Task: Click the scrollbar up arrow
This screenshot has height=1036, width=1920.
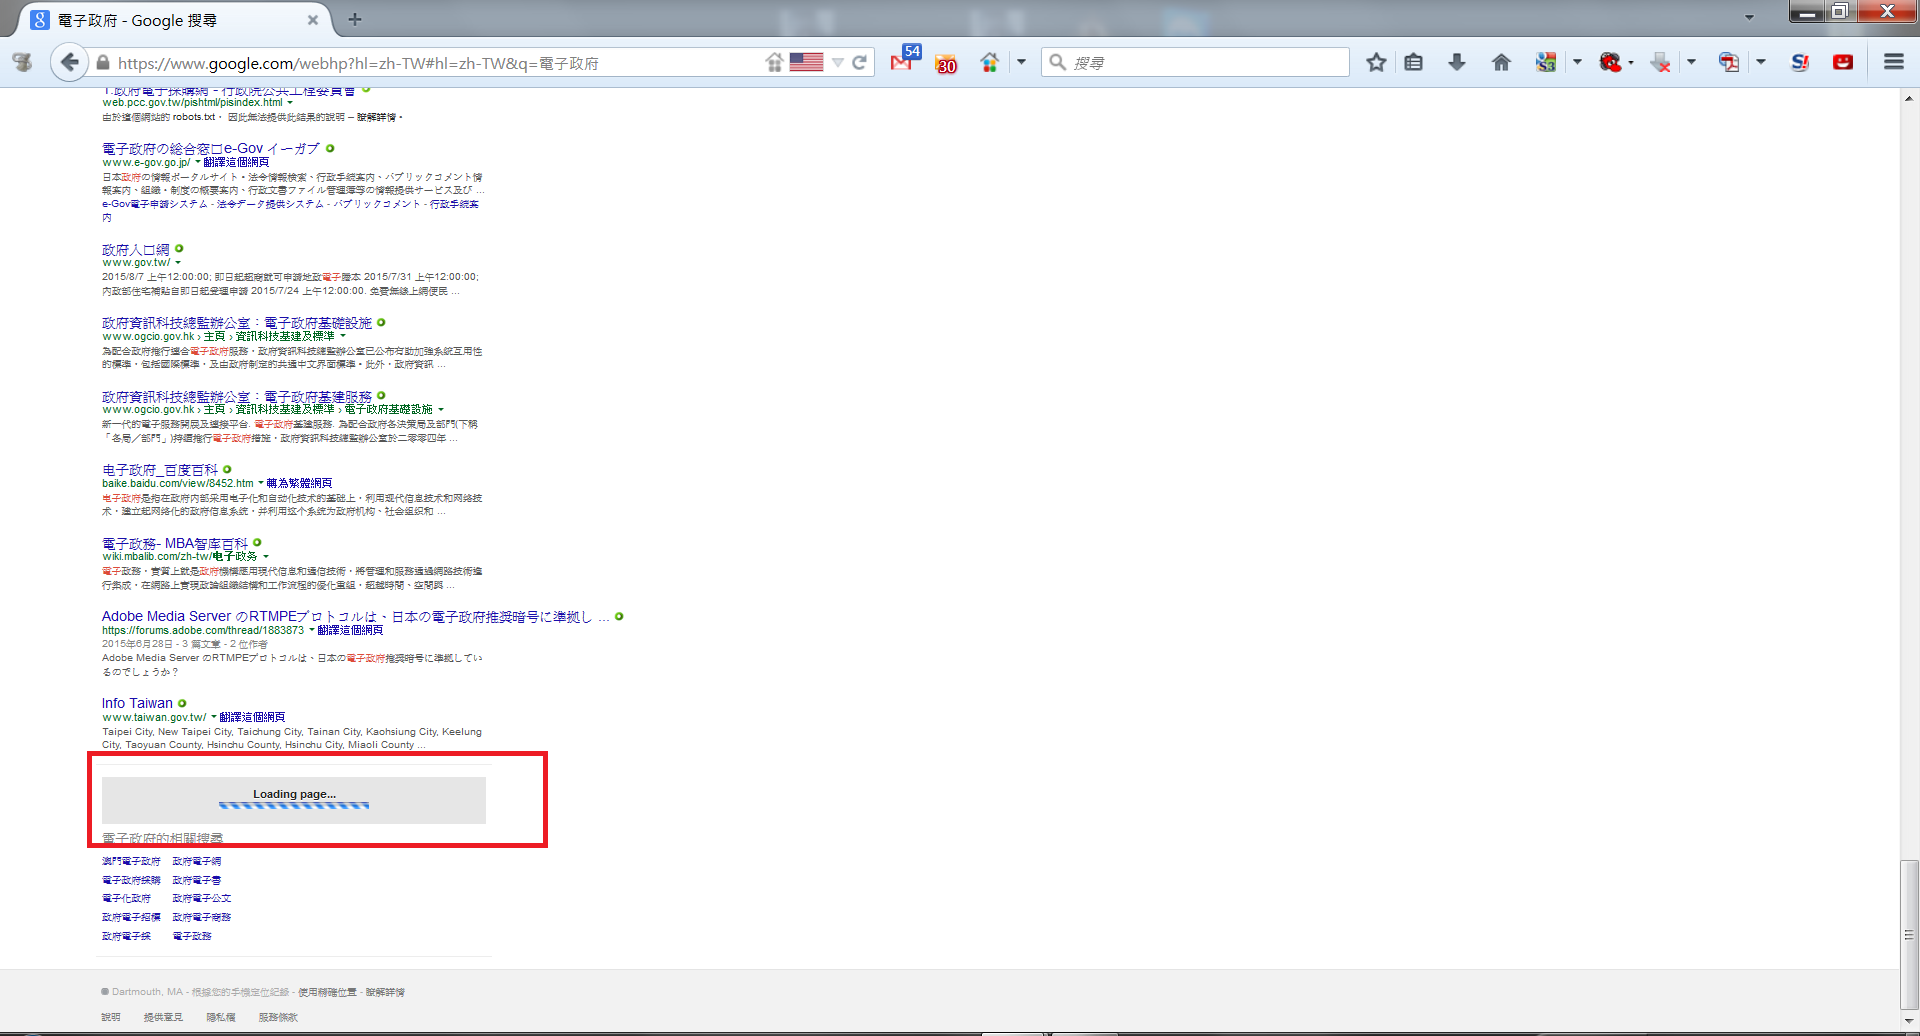Action: (1909, 98)
